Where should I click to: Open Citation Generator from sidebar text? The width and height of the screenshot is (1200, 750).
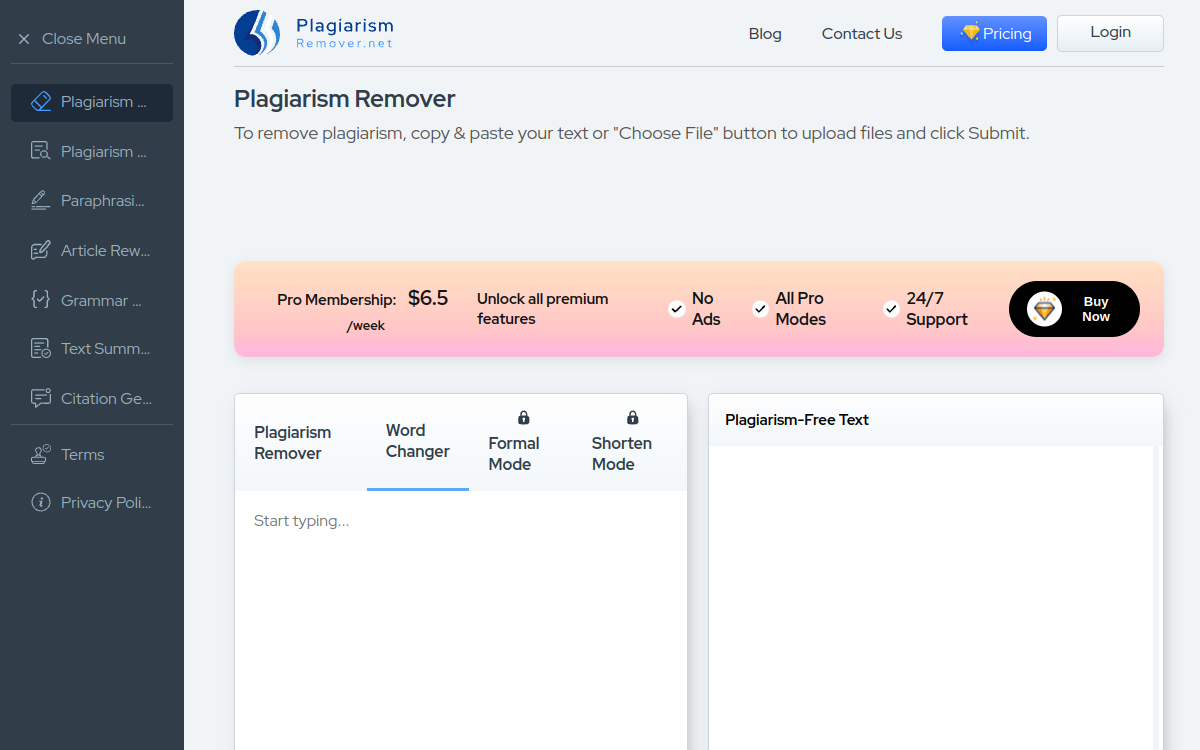tap(107, 398)
